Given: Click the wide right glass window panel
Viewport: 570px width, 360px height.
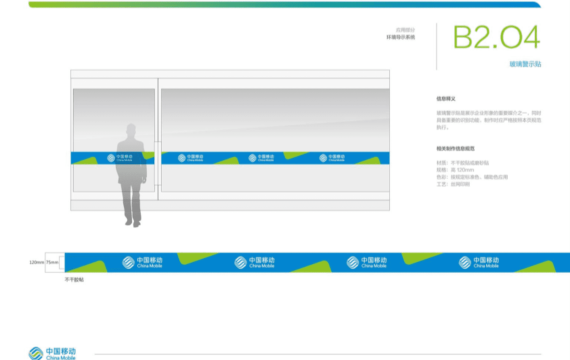Looking at the screenshot, I should 275,140.
